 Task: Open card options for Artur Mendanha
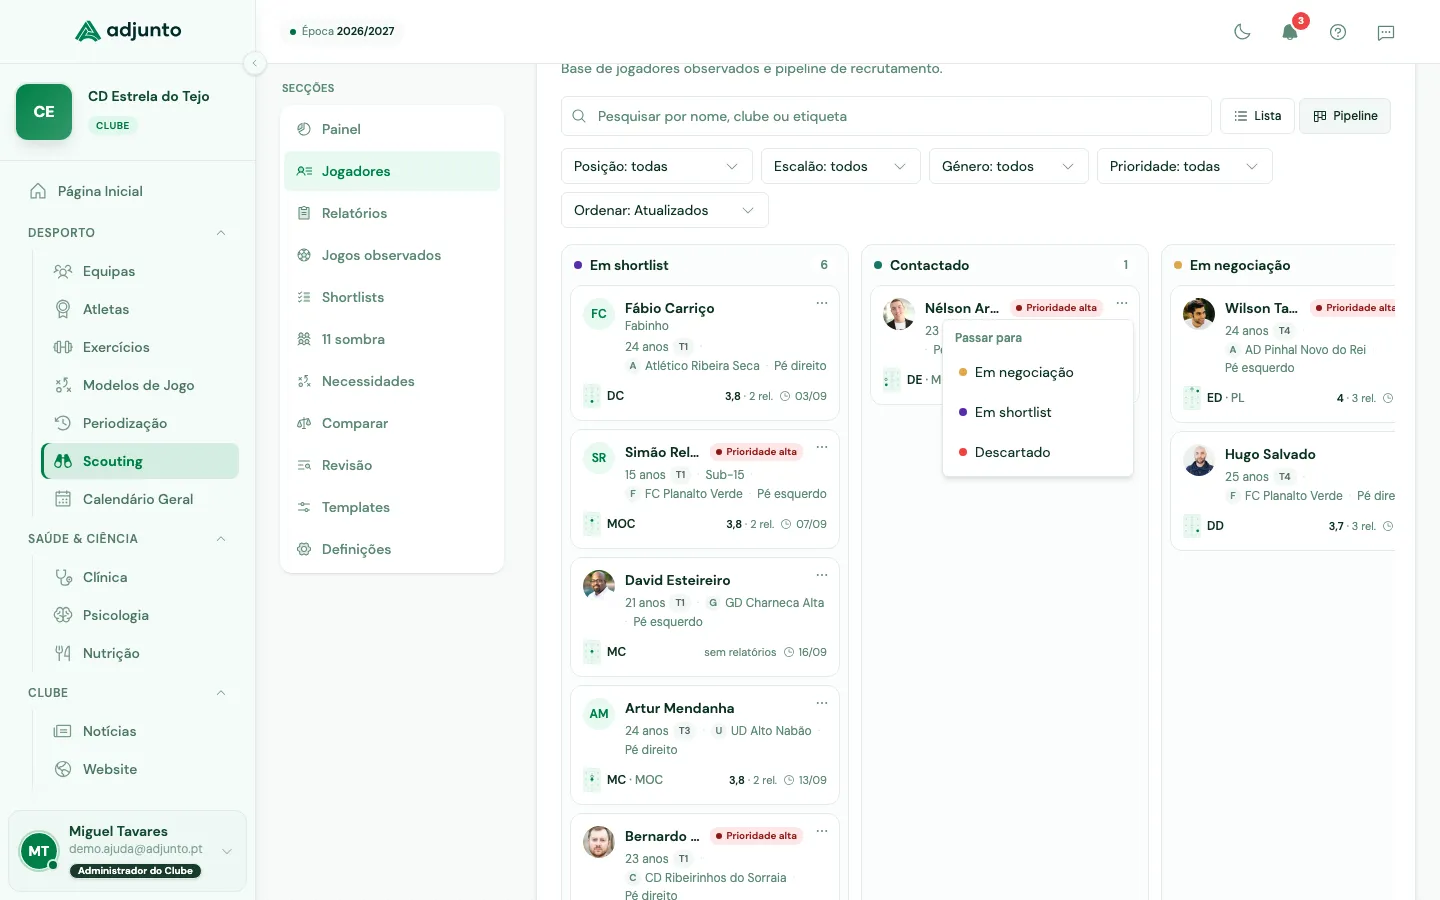click(822, 703)
